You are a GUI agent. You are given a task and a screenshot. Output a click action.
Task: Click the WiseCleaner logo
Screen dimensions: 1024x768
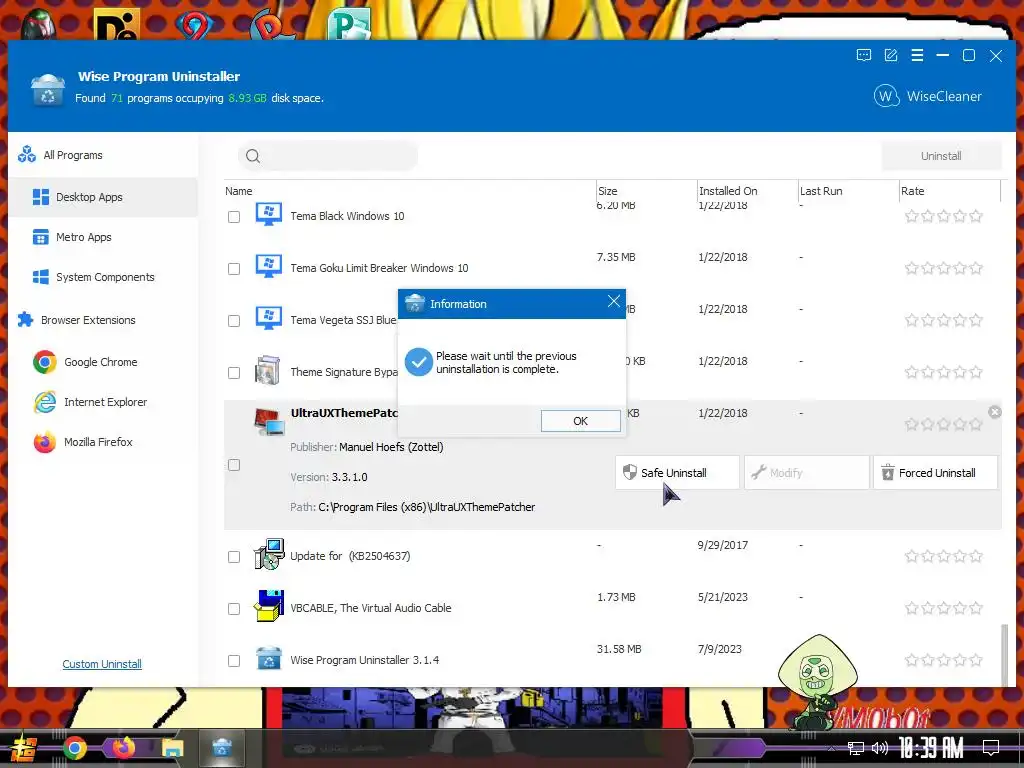(x=927, y=96)
